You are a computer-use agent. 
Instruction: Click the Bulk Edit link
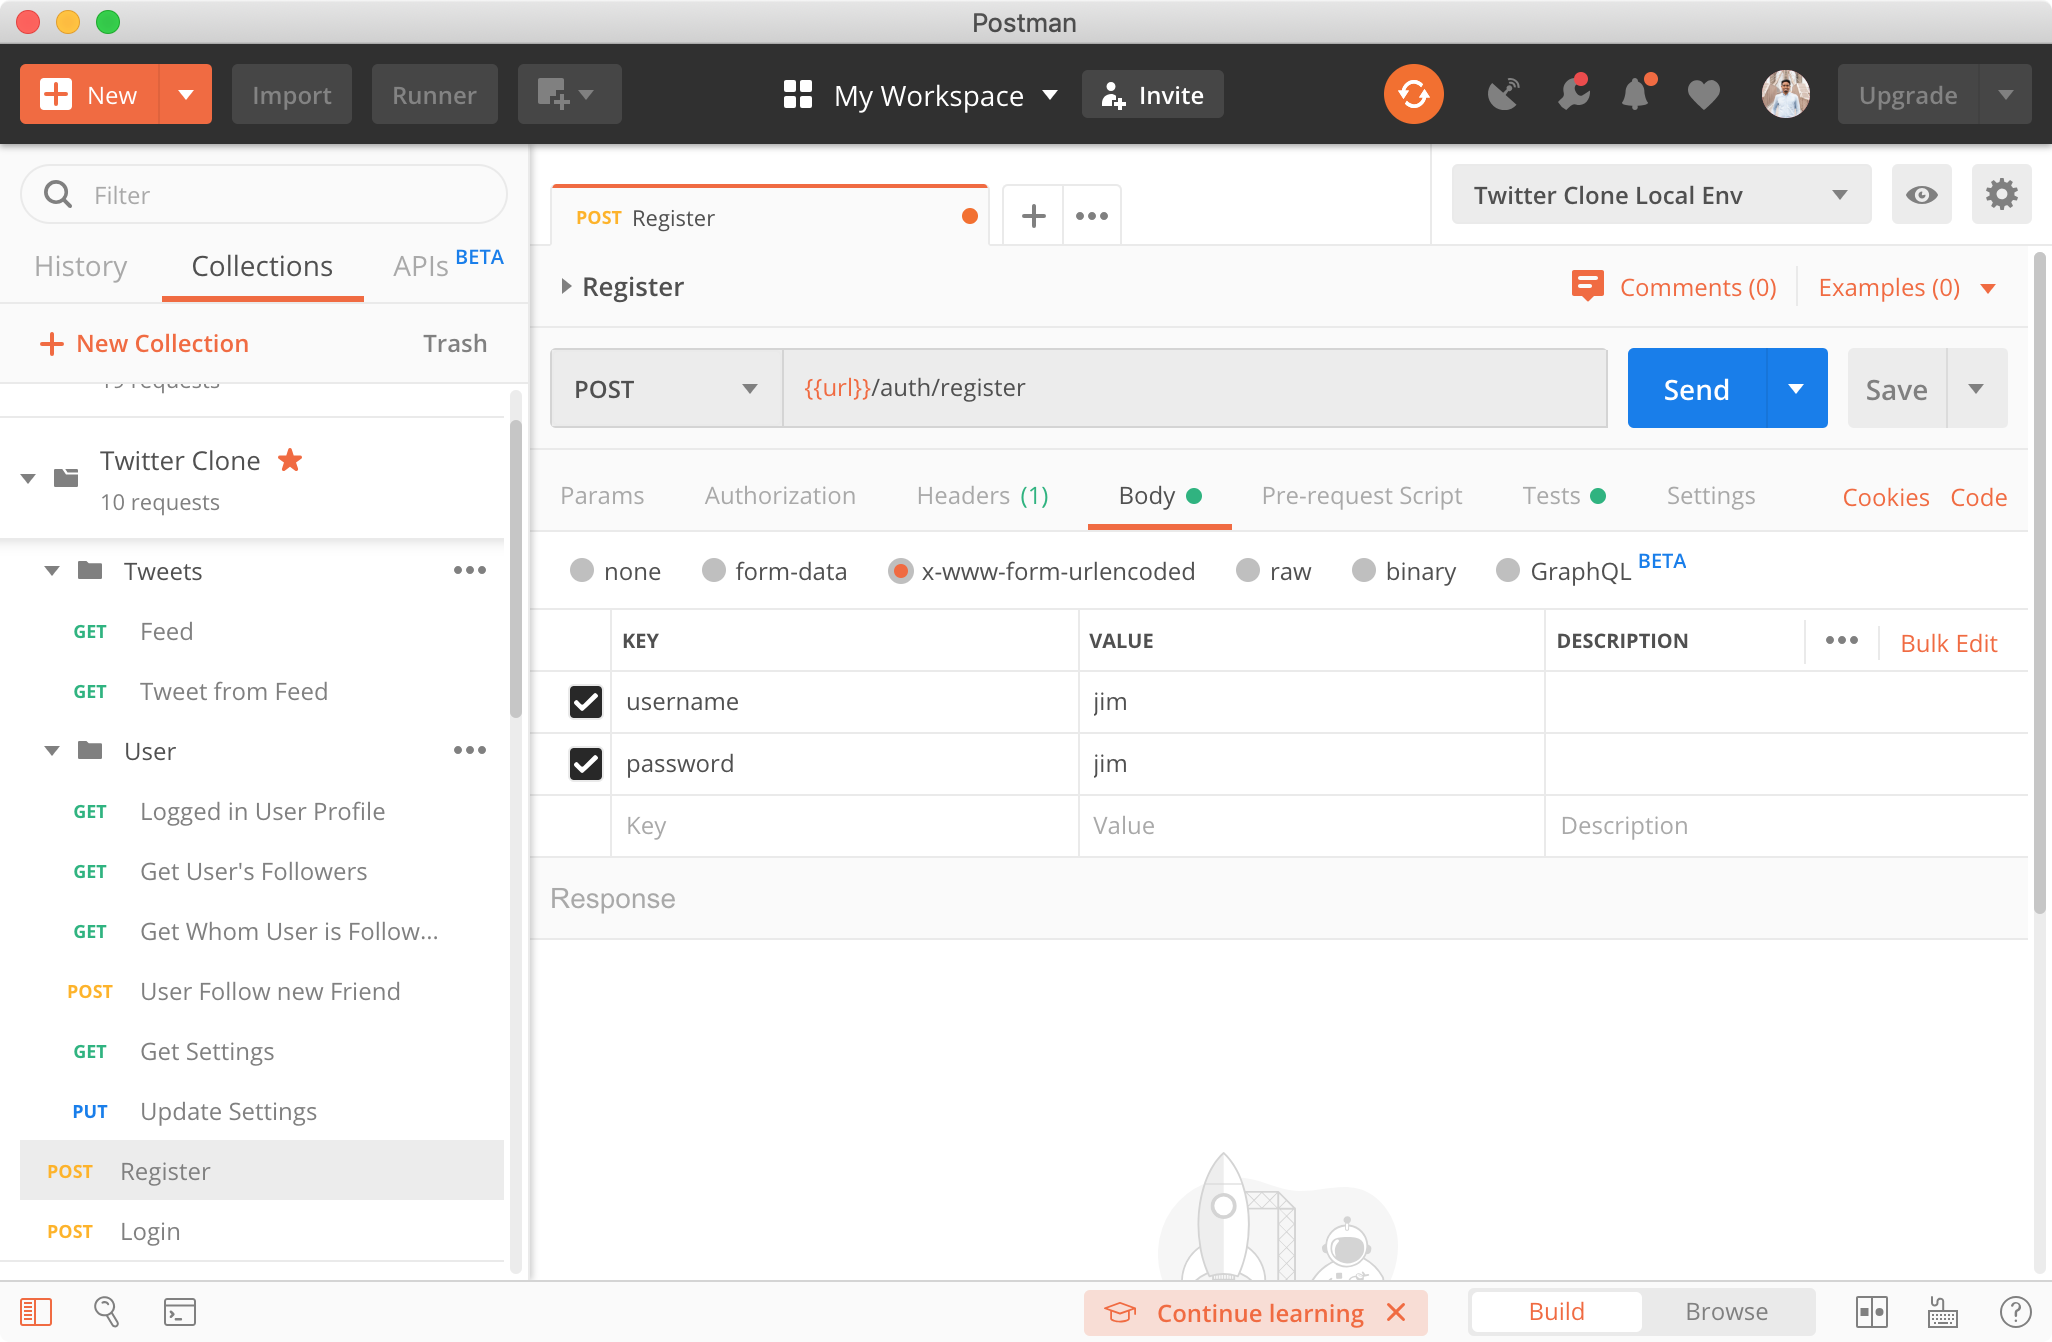point(1948,643)
